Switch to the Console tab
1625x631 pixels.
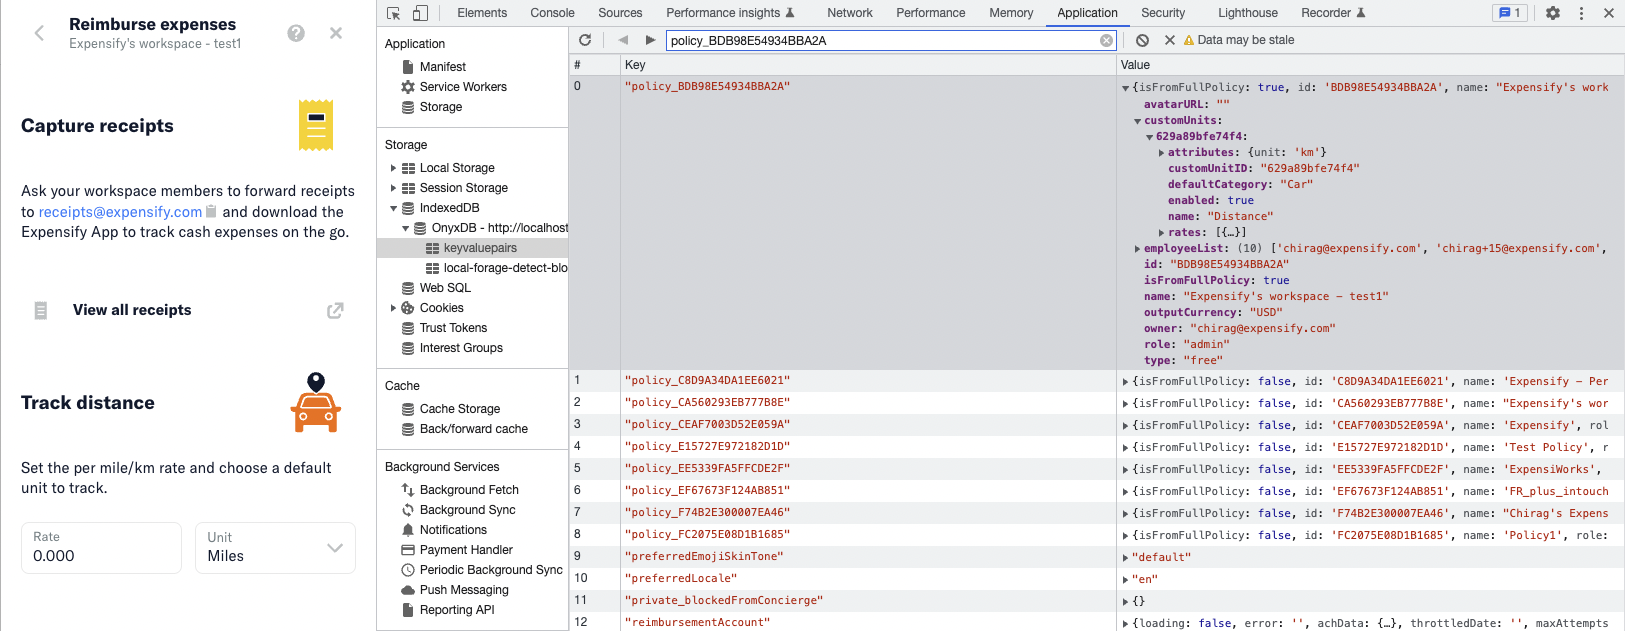pos(552,13)
